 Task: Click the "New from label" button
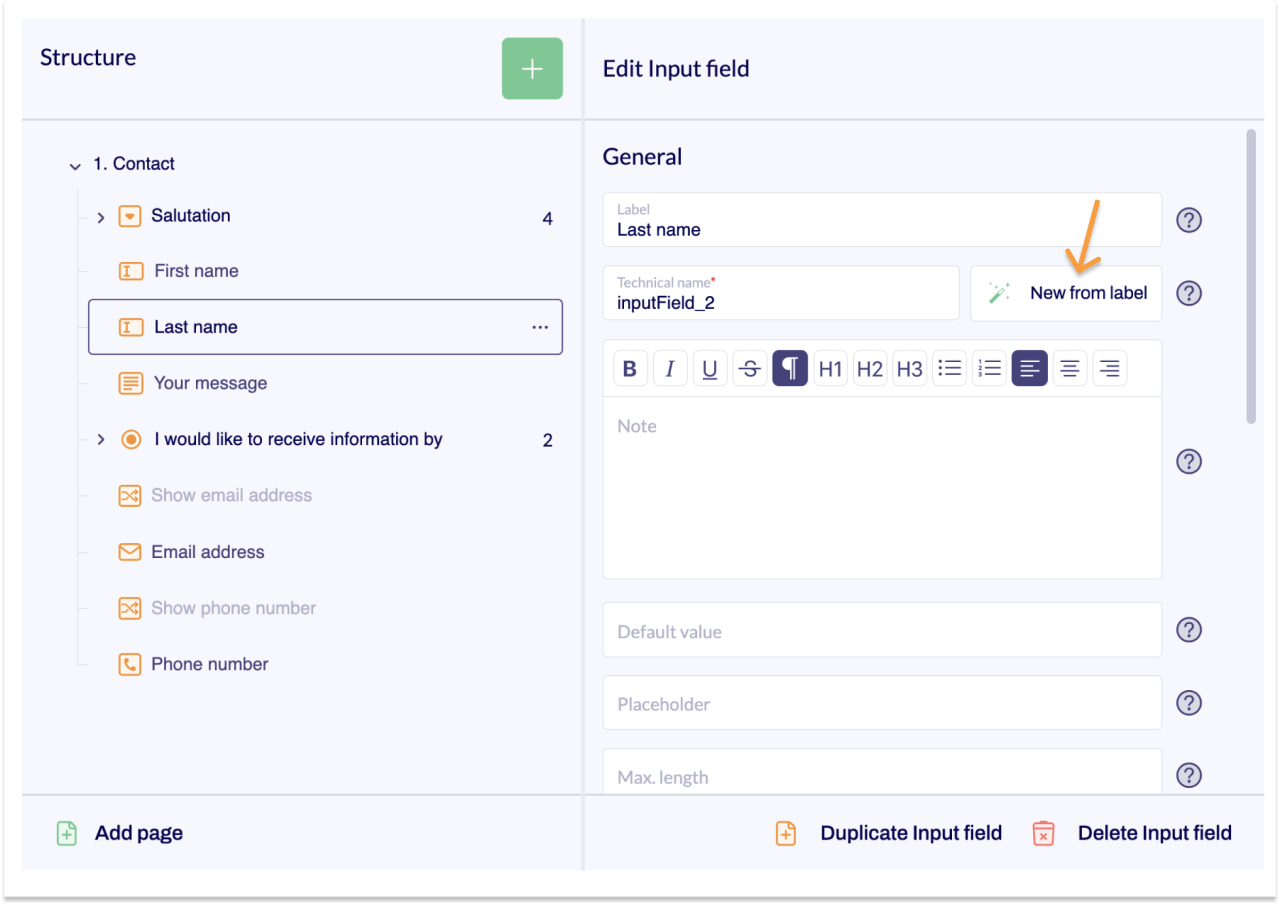coord(1066,293)
